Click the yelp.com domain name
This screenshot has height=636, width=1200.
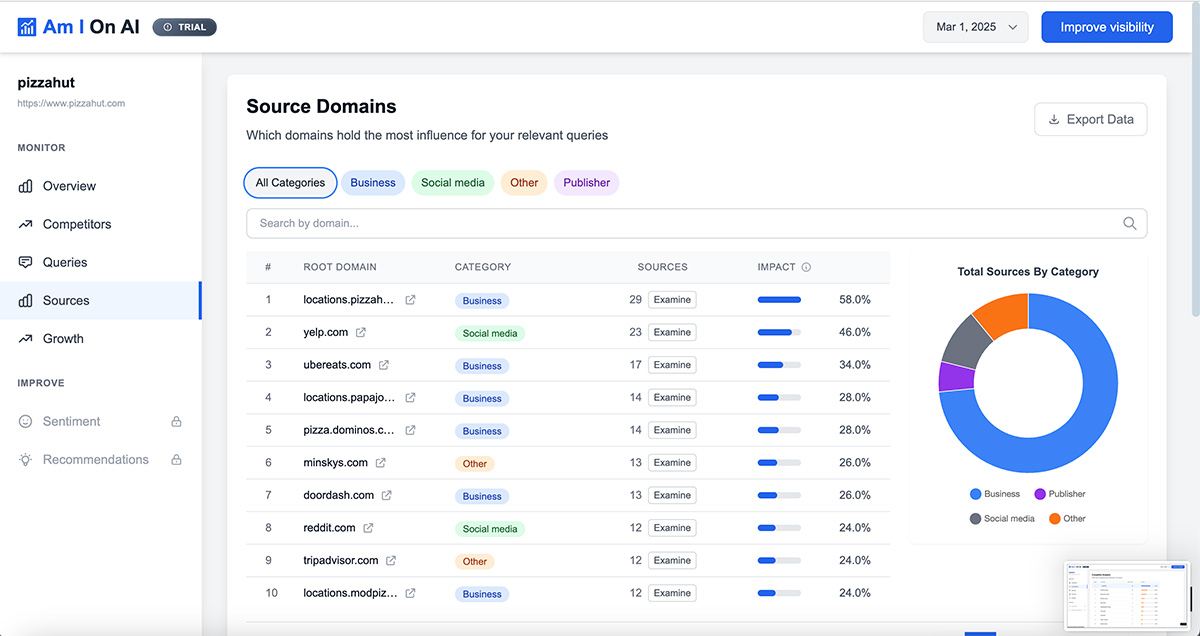(x=326, y=332)
